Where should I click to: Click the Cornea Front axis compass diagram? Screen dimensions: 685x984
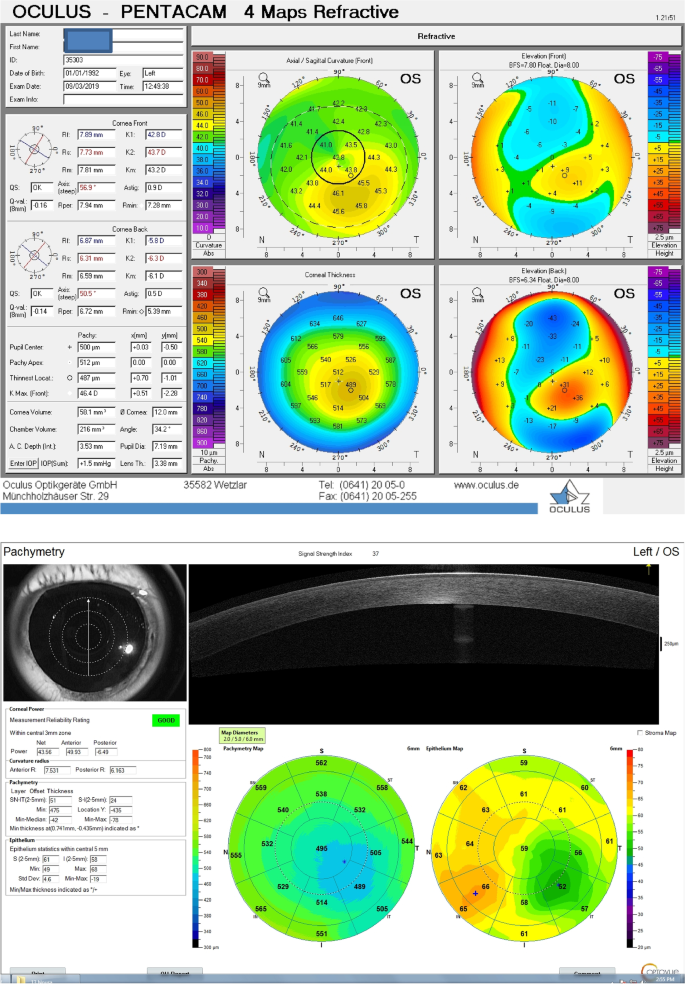[33, 152]
